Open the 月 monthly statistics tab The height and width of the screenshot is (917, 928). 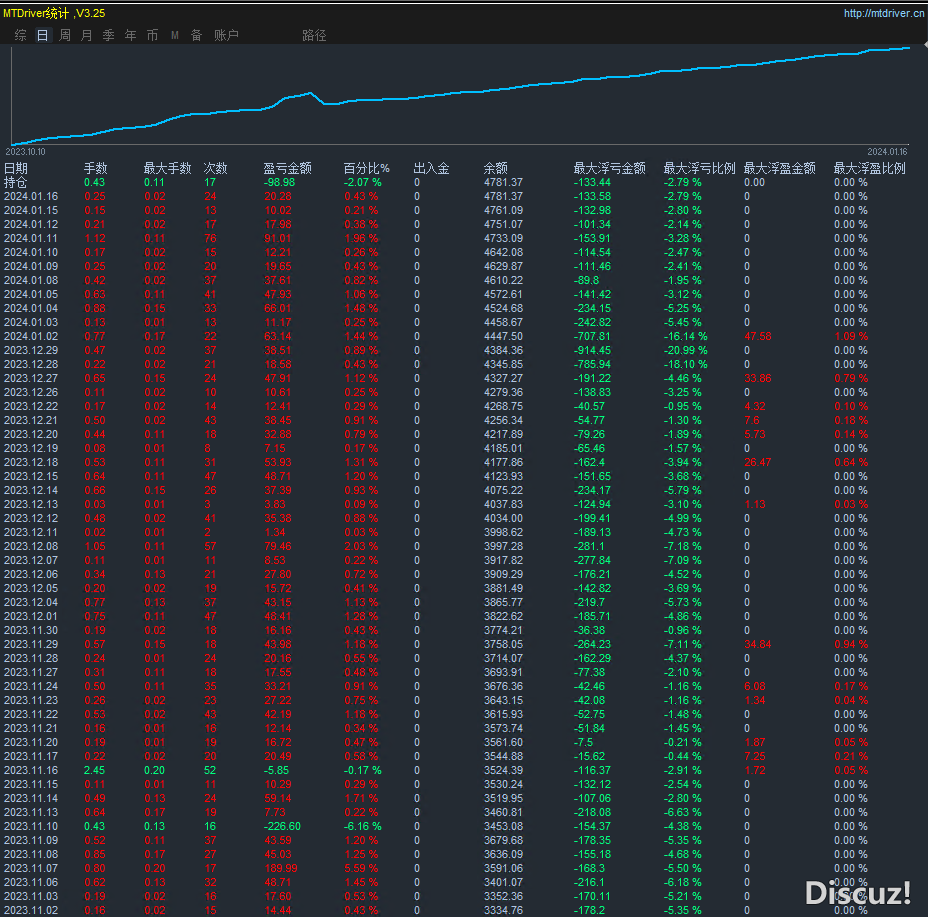pyautogui.click(x=86, y=35)
